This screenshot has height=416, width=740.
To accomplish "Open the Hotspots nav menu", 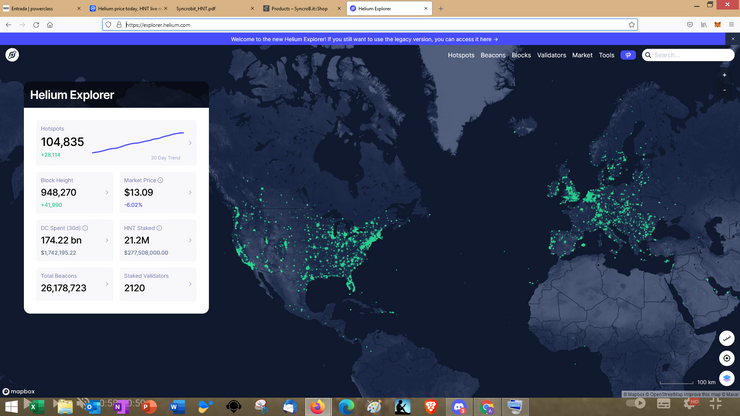I will click(x=461, y=55).
